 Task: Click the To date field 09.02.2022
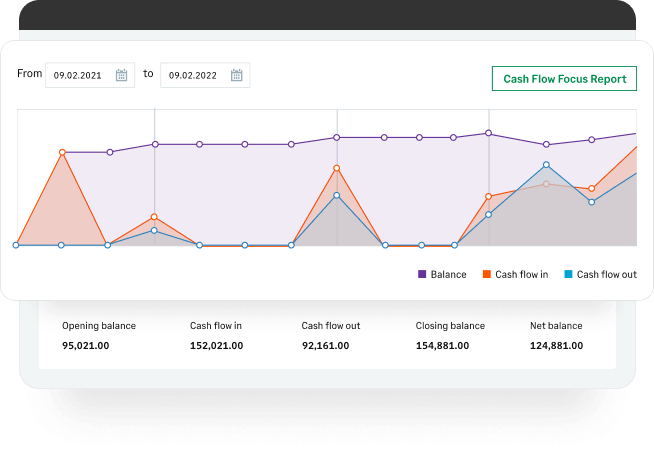pyautogui.click(x=205, y=75)
